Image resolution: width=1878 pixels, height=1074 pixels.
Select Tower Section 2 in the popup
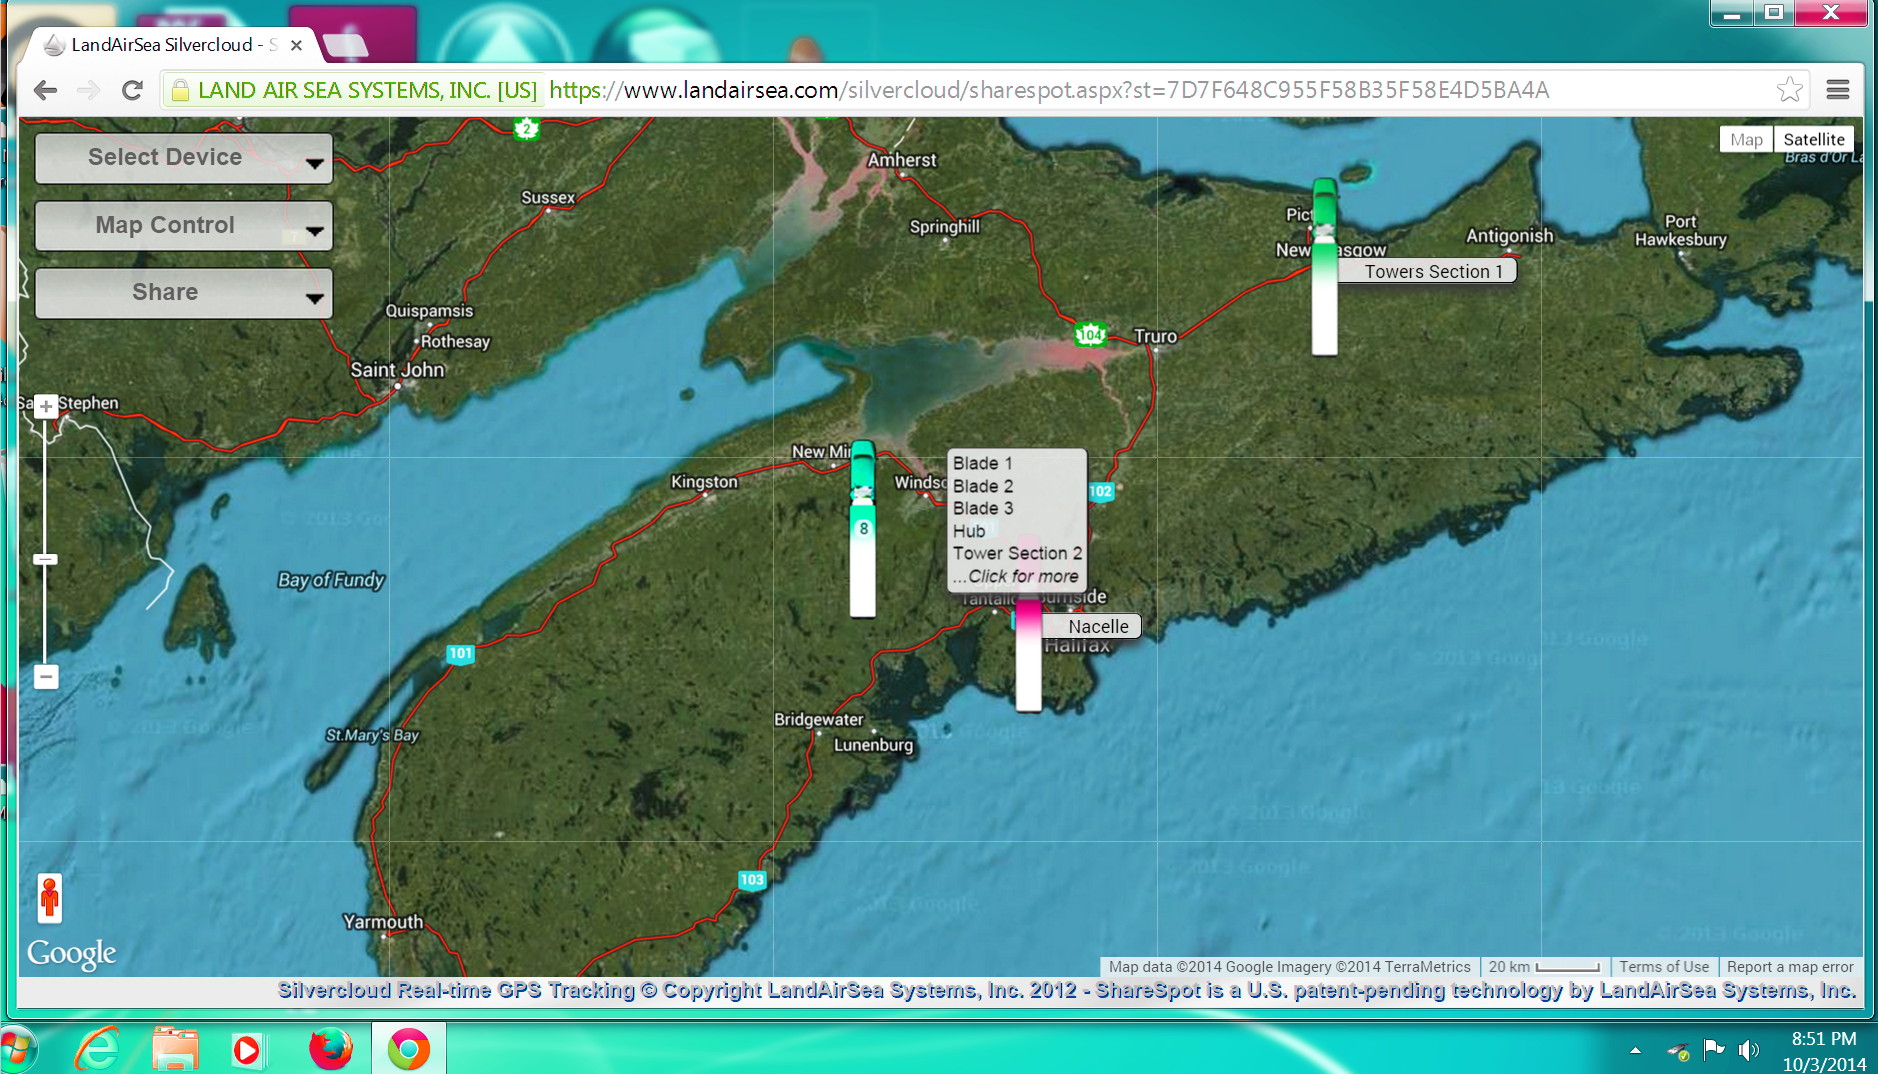pos(1017,553)
